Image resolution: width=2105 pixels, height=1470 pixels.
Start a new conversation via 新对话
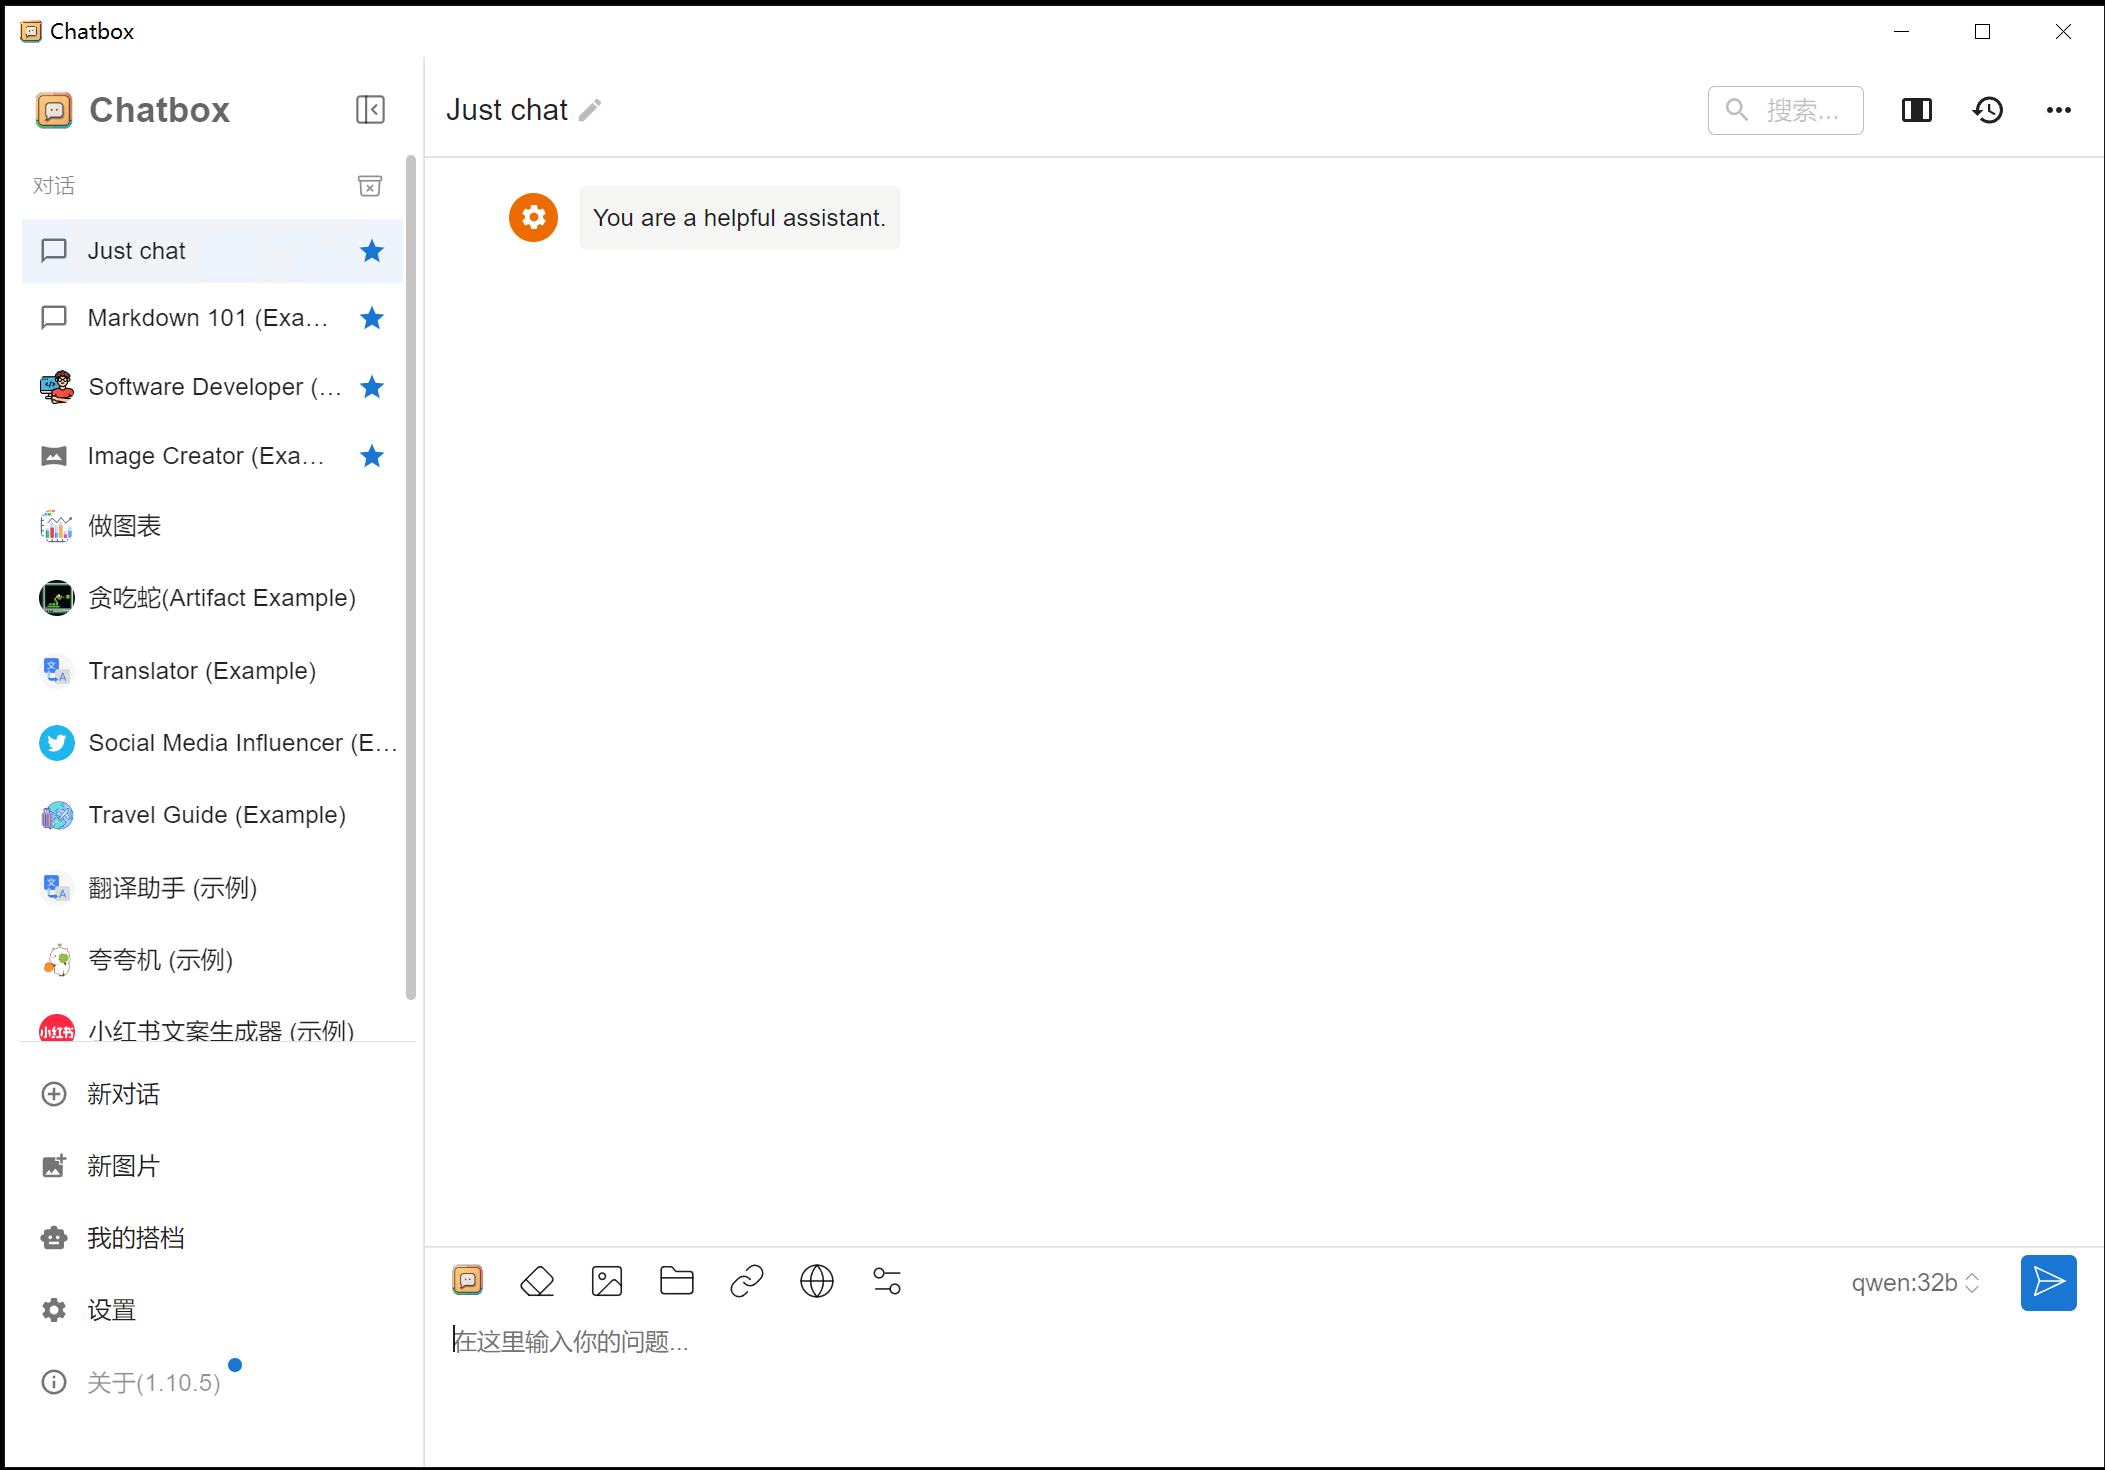coord(123,1094)
